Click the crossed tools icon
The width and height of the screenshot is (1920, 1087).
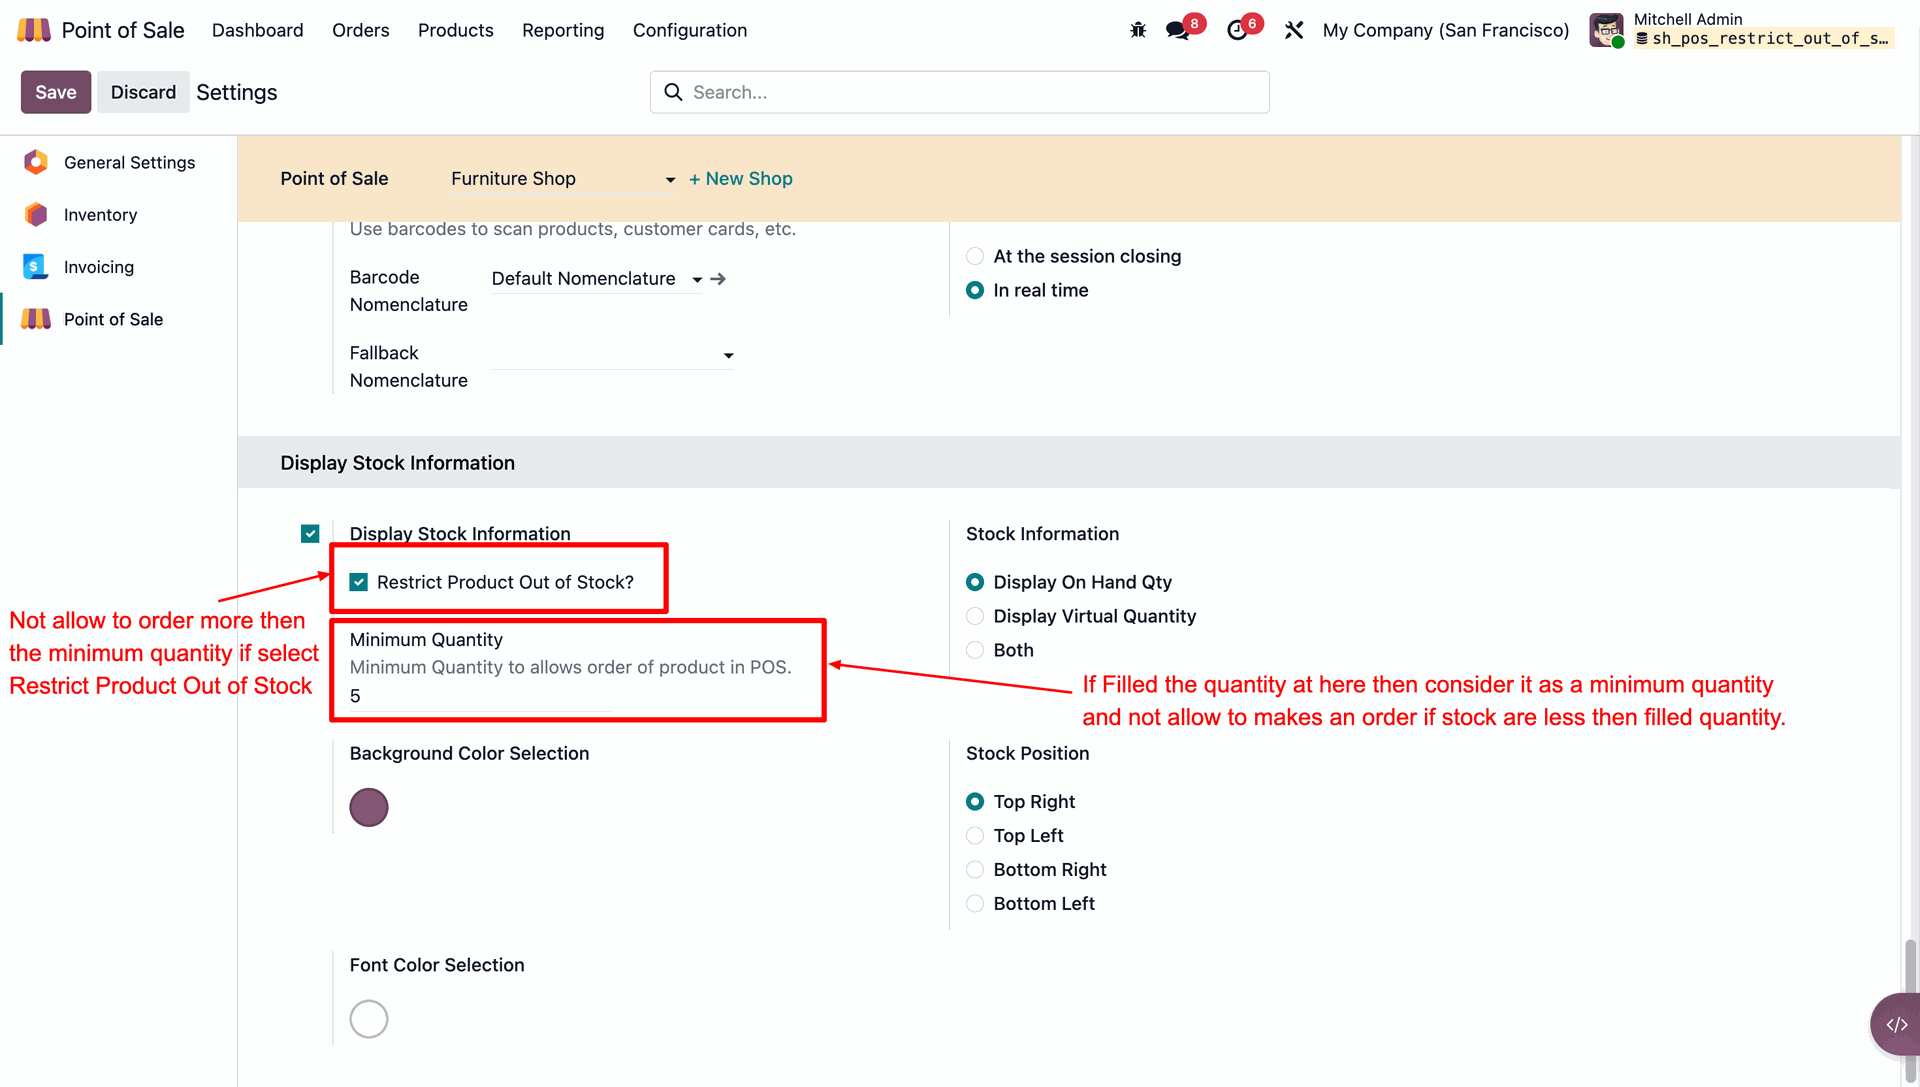click(x=1294, y=30)
